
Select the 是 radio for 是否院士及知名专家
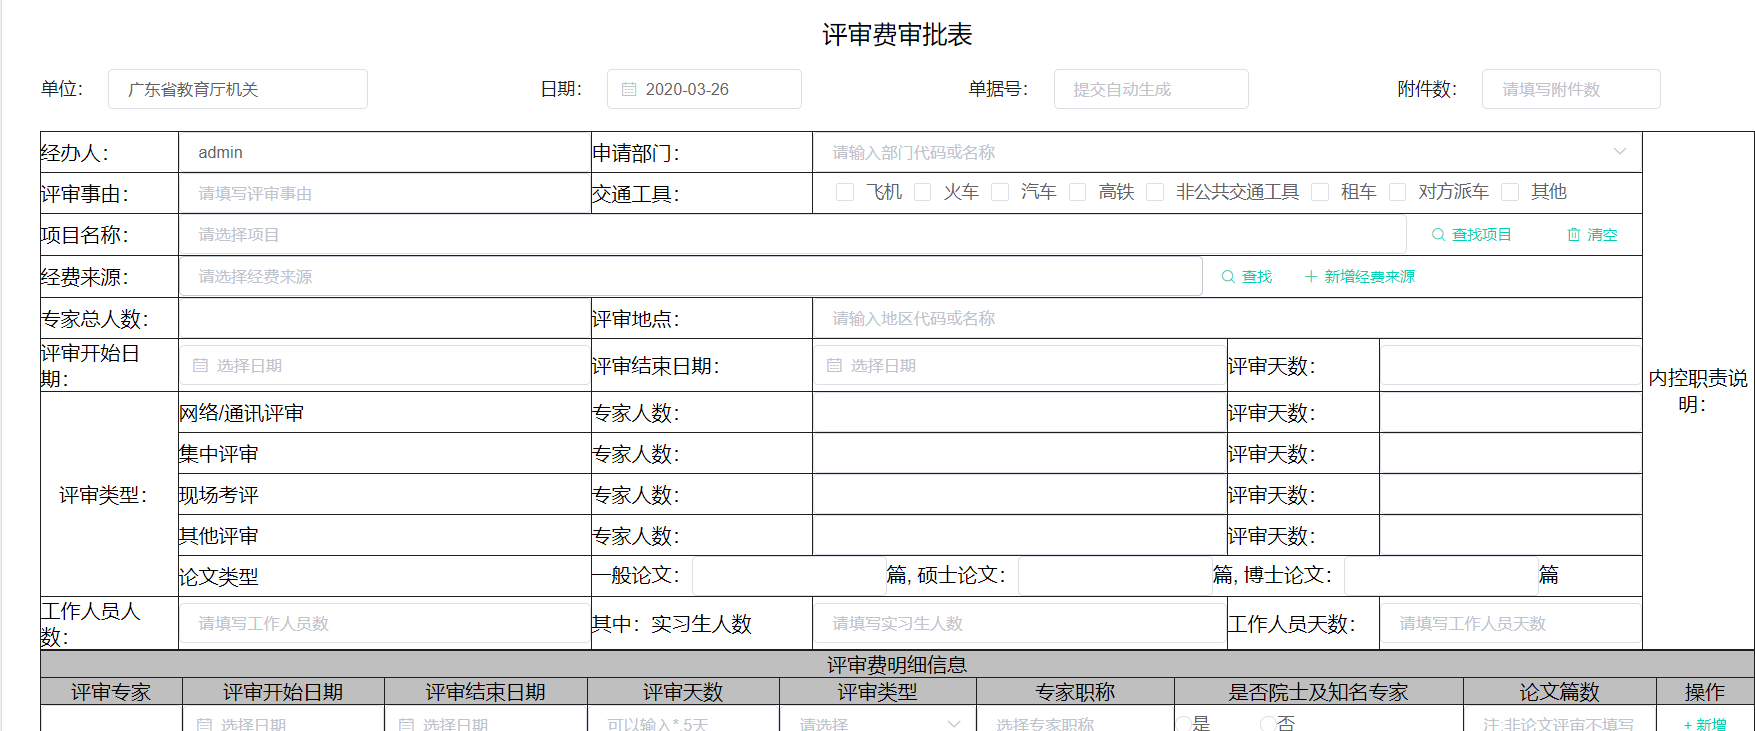click(1184, 723)
